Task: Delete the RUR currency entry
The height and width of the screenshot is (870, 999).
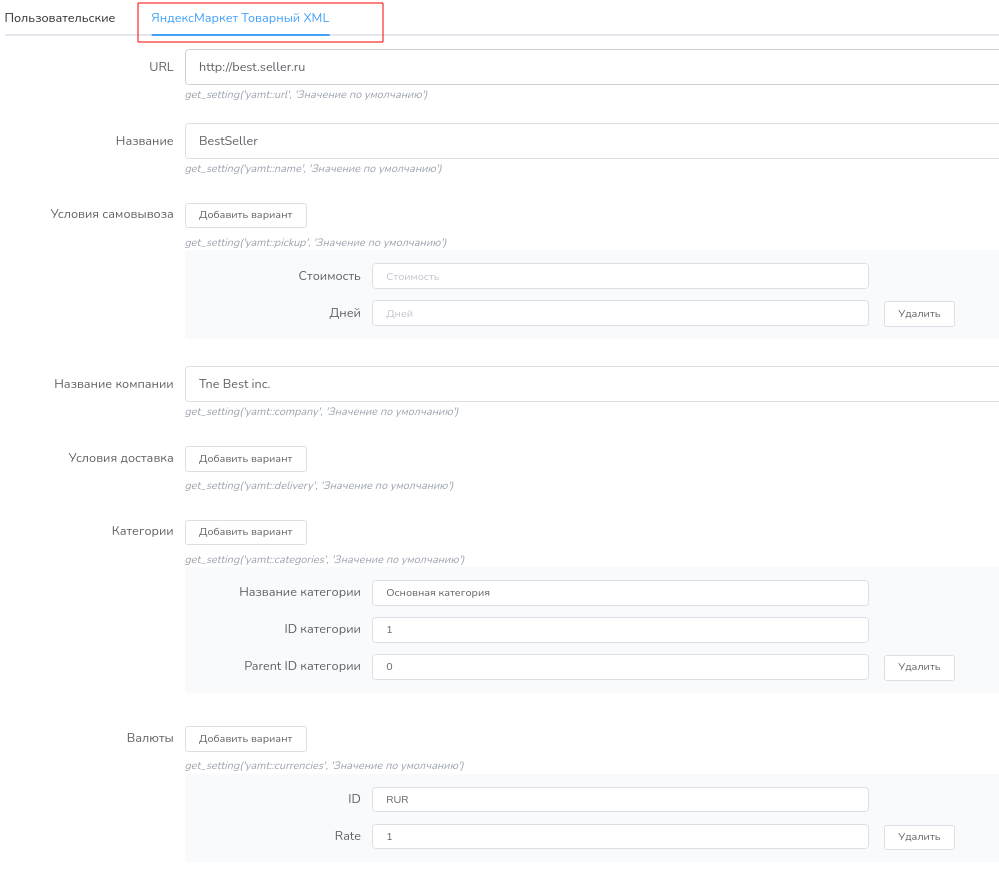Action: coord(919,837)
